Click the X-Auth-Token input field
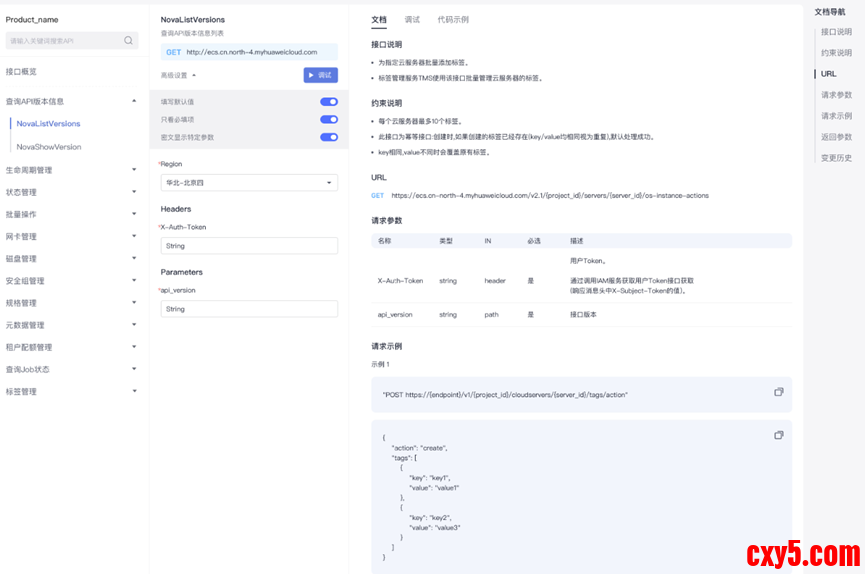The image size is (865, 574). (x=249, y=246)
